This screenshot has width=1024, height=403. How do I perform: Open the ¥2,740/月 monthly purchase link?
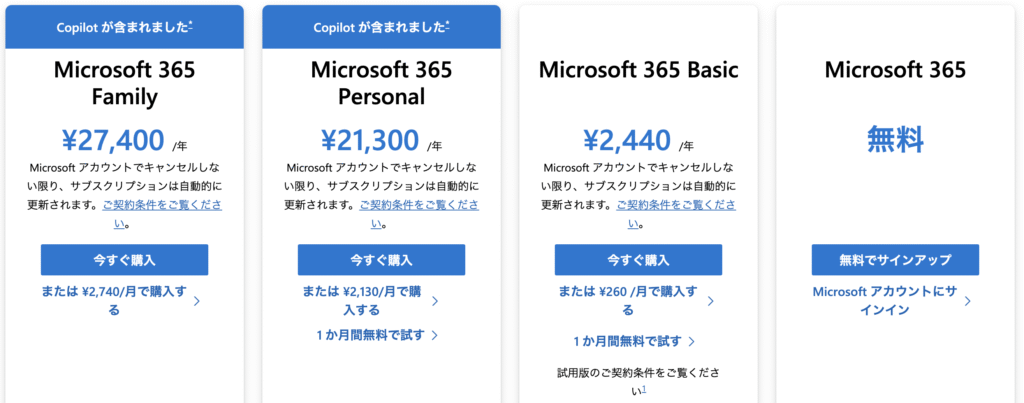(x=114, y=301)
